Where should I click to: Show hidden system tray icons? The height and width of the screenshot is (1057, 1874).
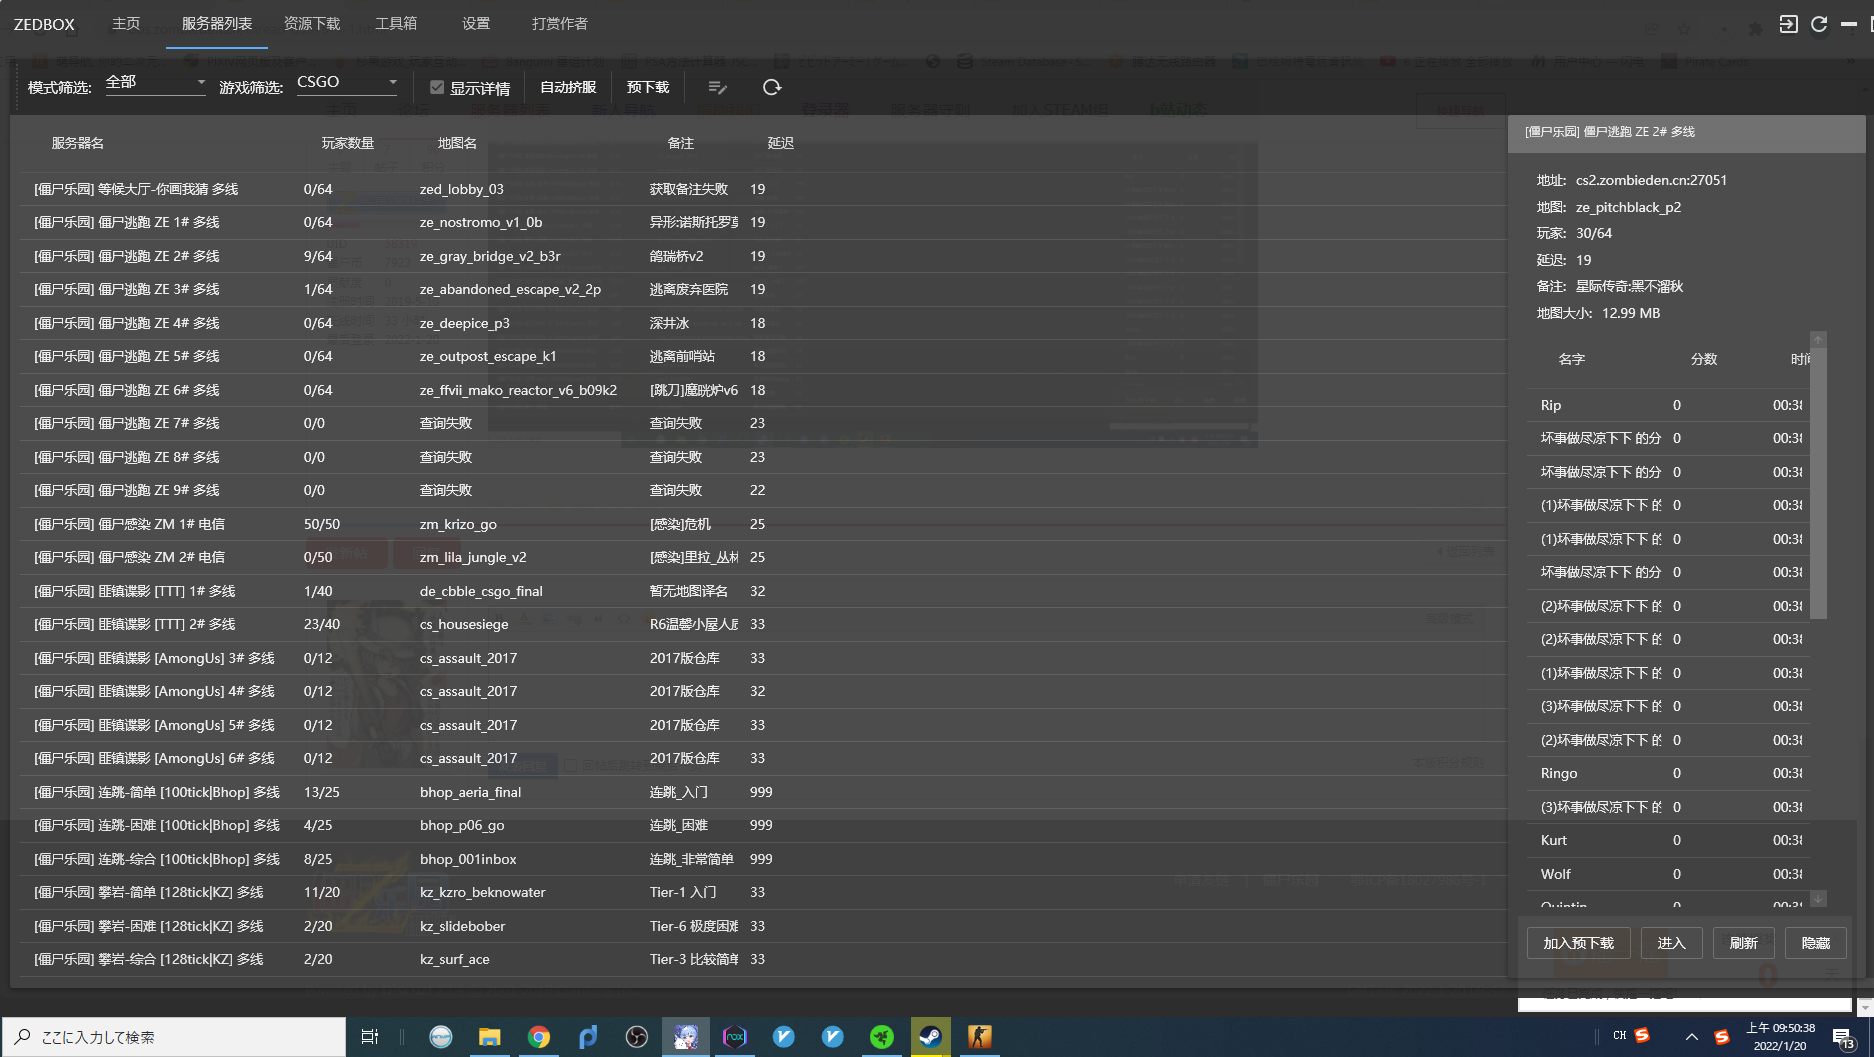tap(1691, 1037)
